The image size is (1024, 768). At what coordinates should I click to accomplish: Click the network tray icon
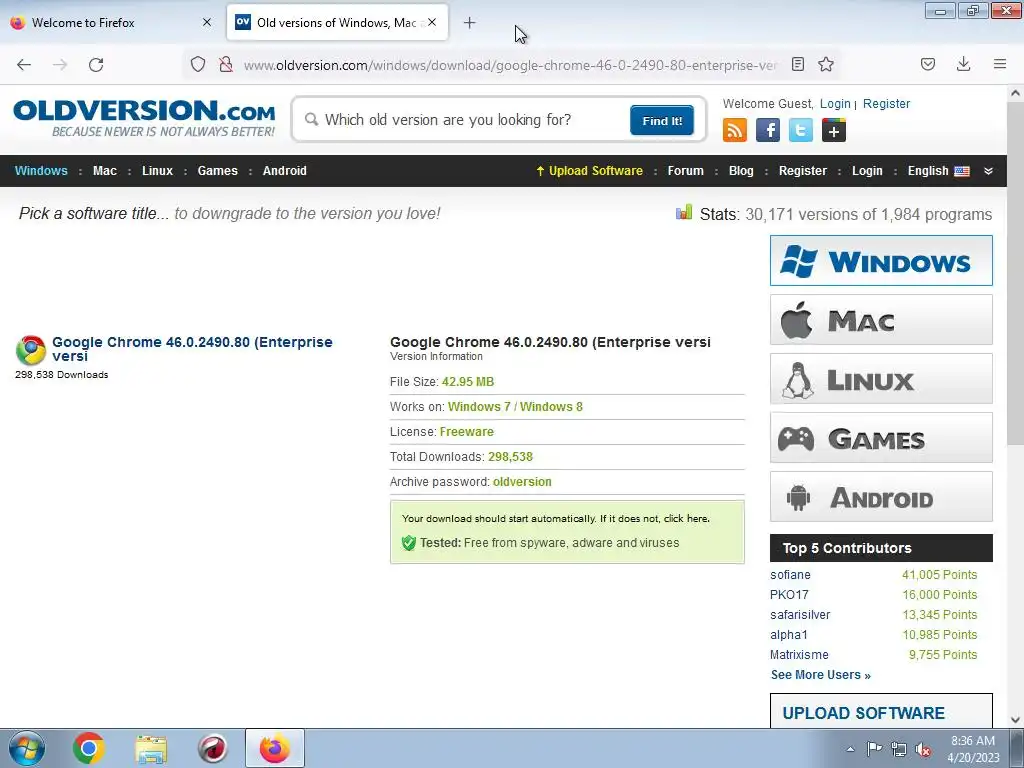tap(899, 749)
